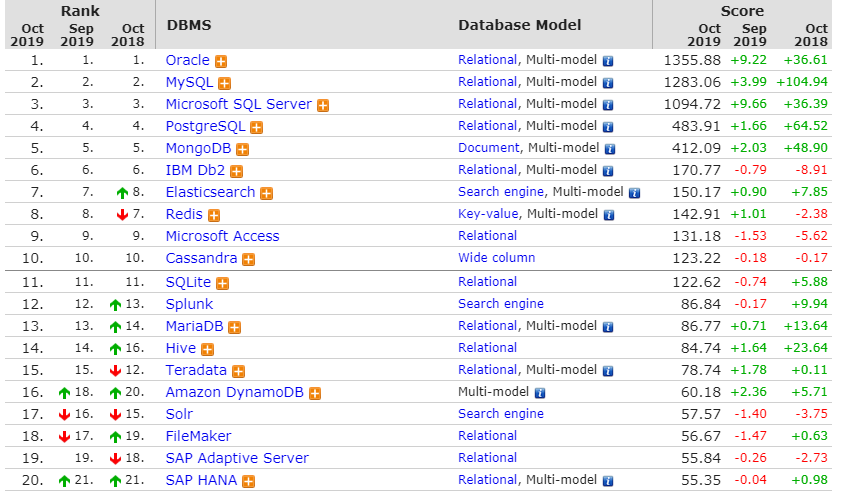The width and height of the screenshot is (844, 492).
Task: Click the info icon in Amazon DynamoDB's row
Action: click(x=540, y=393)
